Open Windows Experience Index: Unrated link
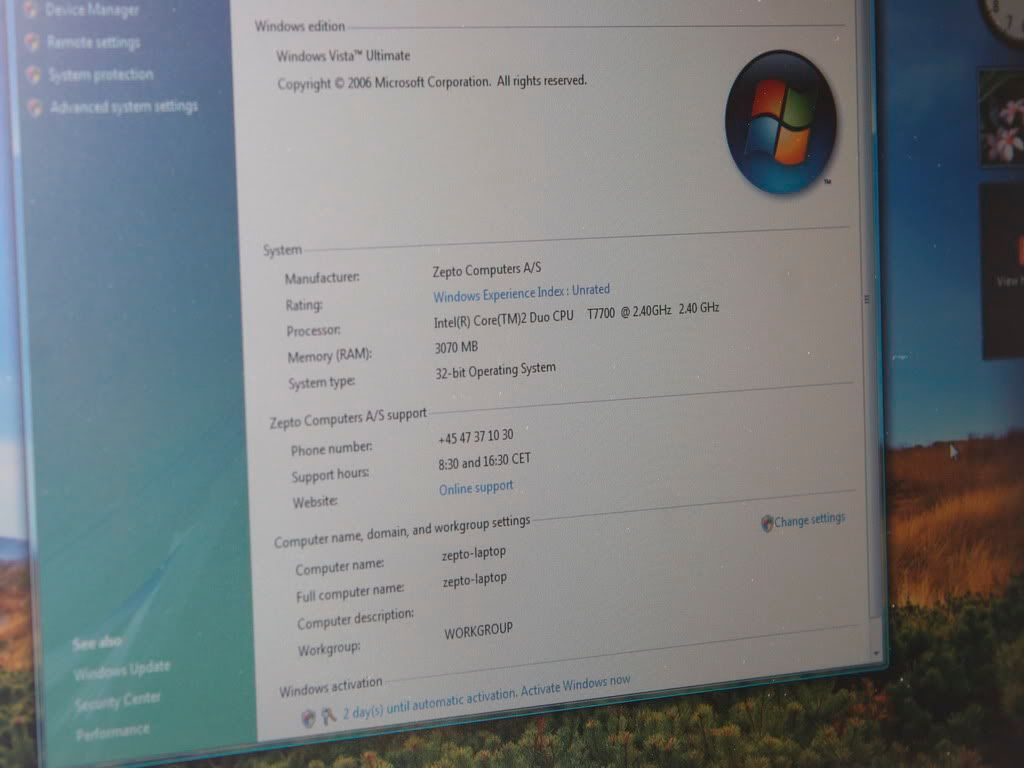The height and width of the screenshot is (768, 1024). [x=521, y=293]
